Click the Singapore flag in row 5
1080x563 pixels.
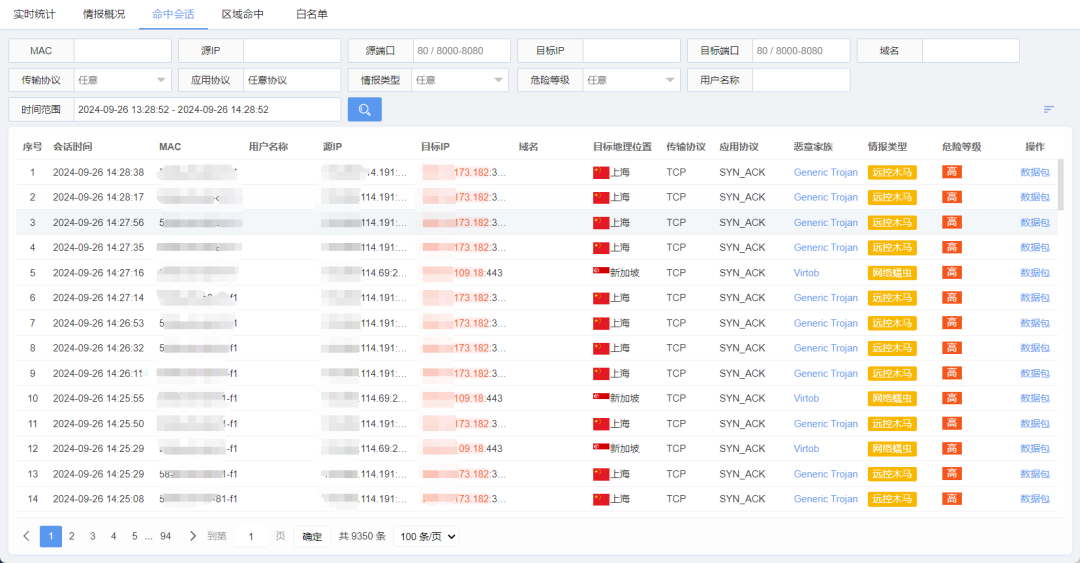(x=601, y=272)
